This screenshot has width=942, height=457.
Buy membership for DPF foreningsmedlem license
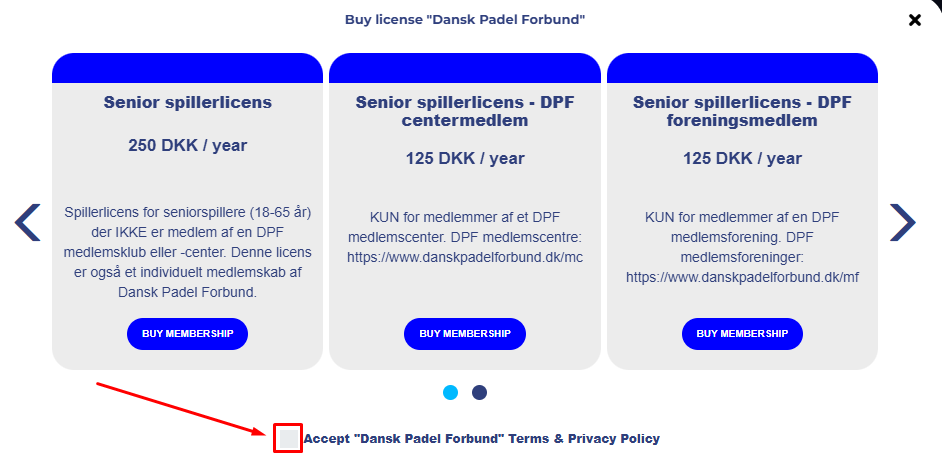click(742, 334)
